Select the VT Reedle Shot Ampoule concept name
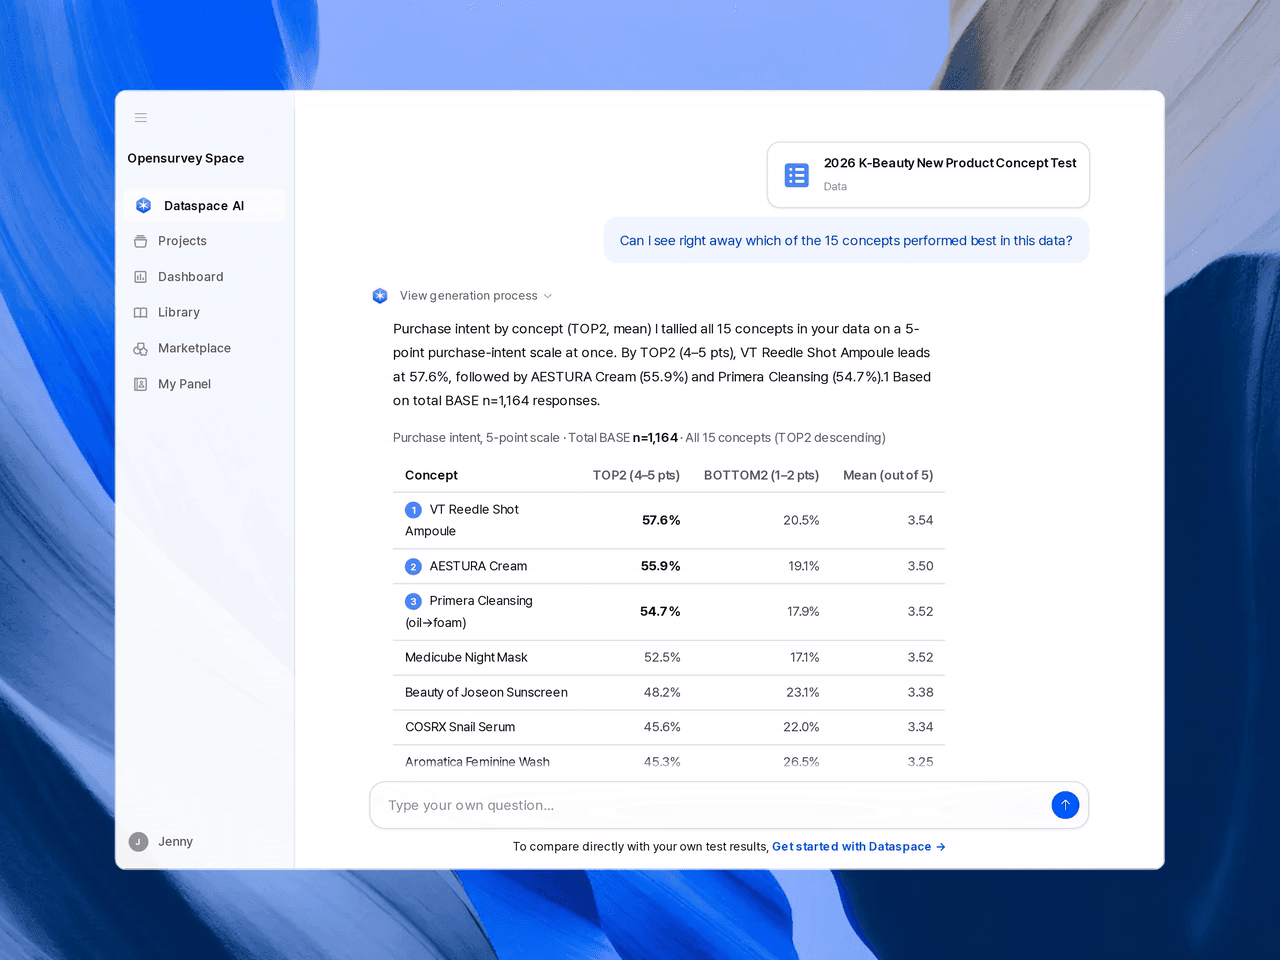1280x960 pixels. click(462, 520)
